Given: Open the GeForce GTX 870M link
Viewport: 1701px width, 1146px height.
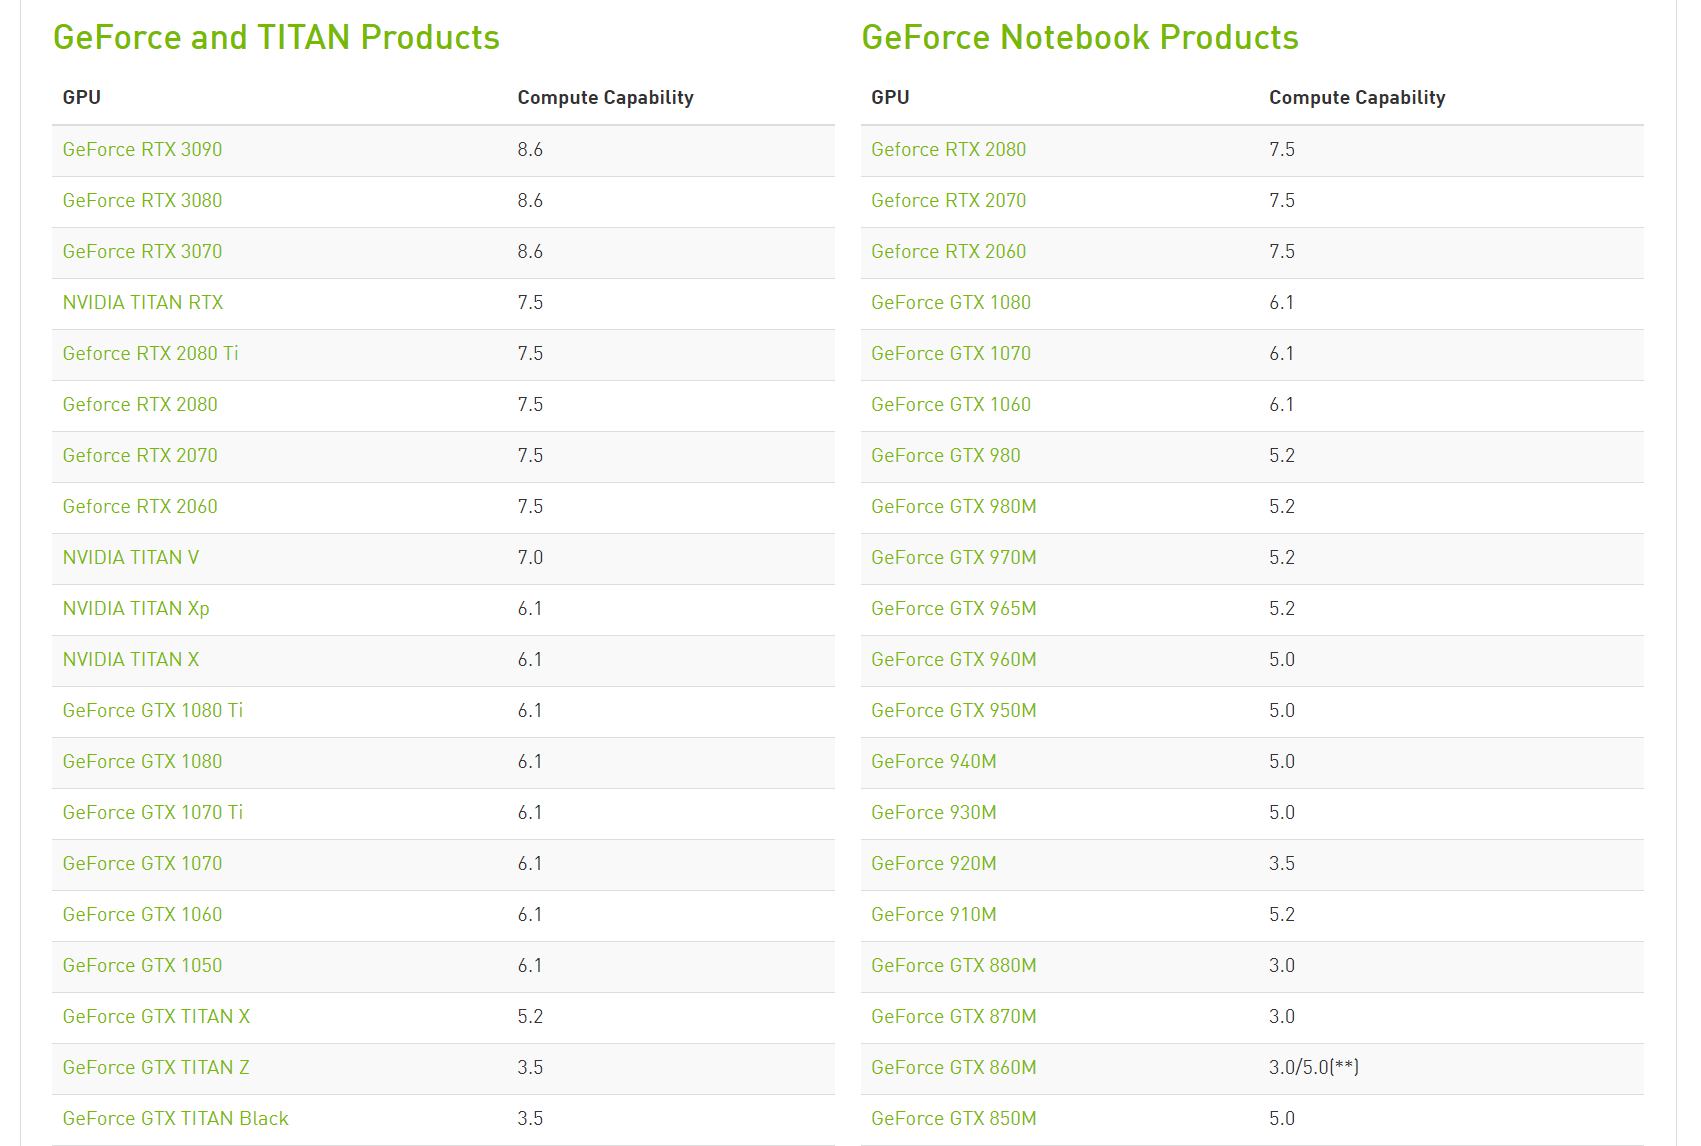Looking at the screenshot, I should 954,1017.
